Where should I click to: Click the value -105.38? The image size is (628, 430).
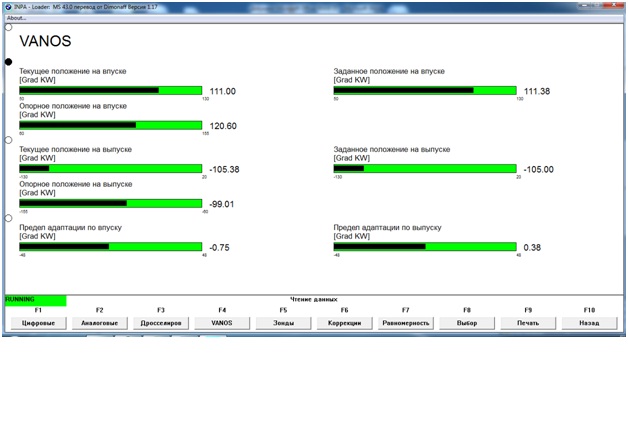click(224, 169)
